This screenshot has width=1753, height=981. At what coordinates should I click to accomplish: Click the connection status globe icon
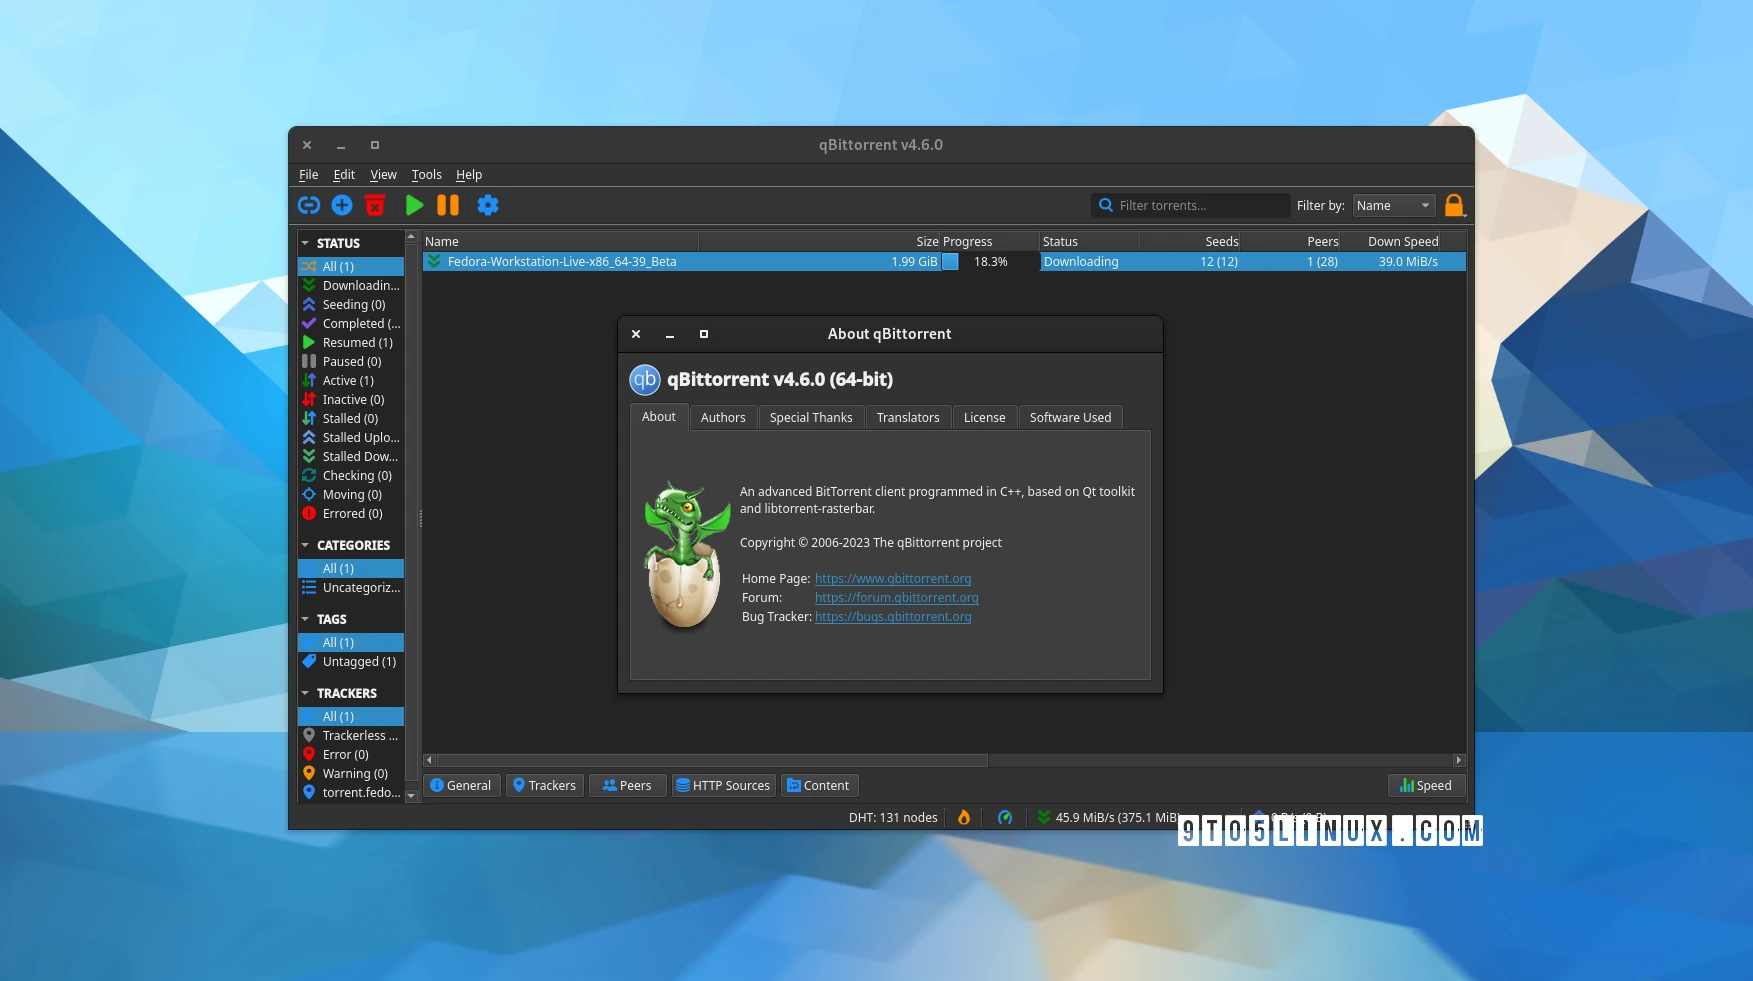(x=1004, y=817)
